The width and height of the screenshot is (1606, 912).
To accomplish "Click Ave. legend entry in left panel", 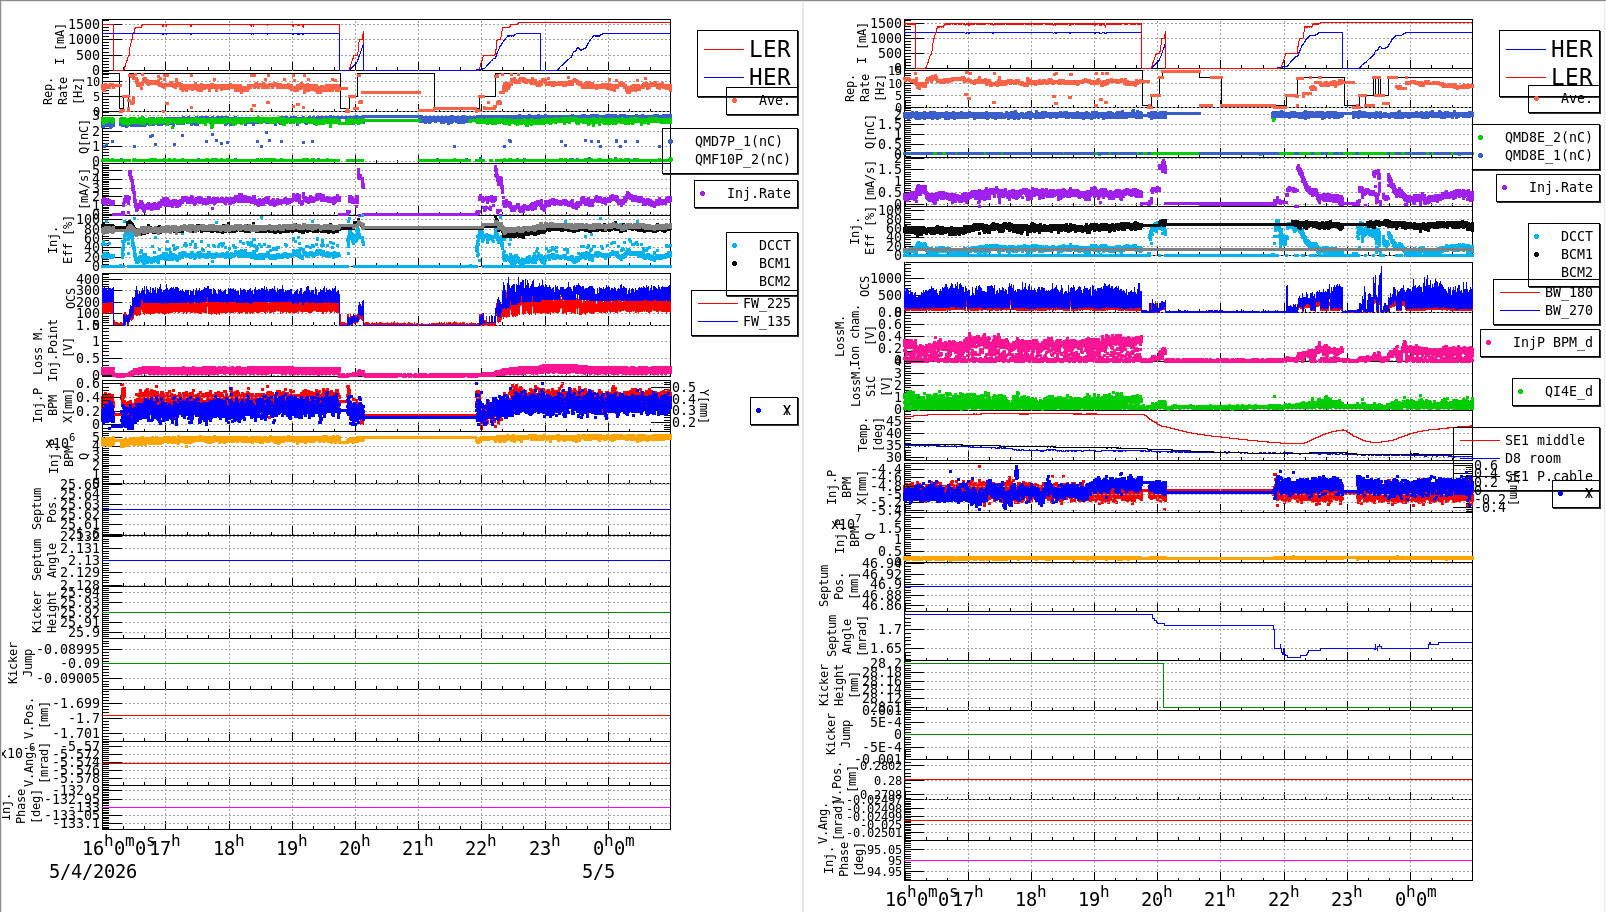I will pos(773,100).
